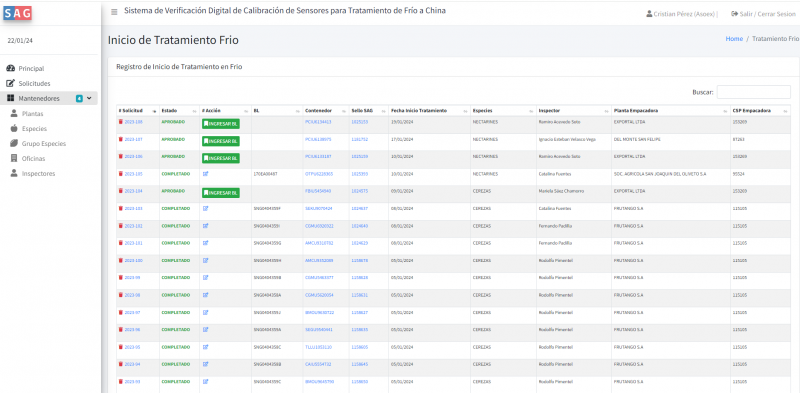The height and width of the screenshot is (393, 800).
Task: Toggle the hamburger sidebar menu icon
Action: click(114, 12)
